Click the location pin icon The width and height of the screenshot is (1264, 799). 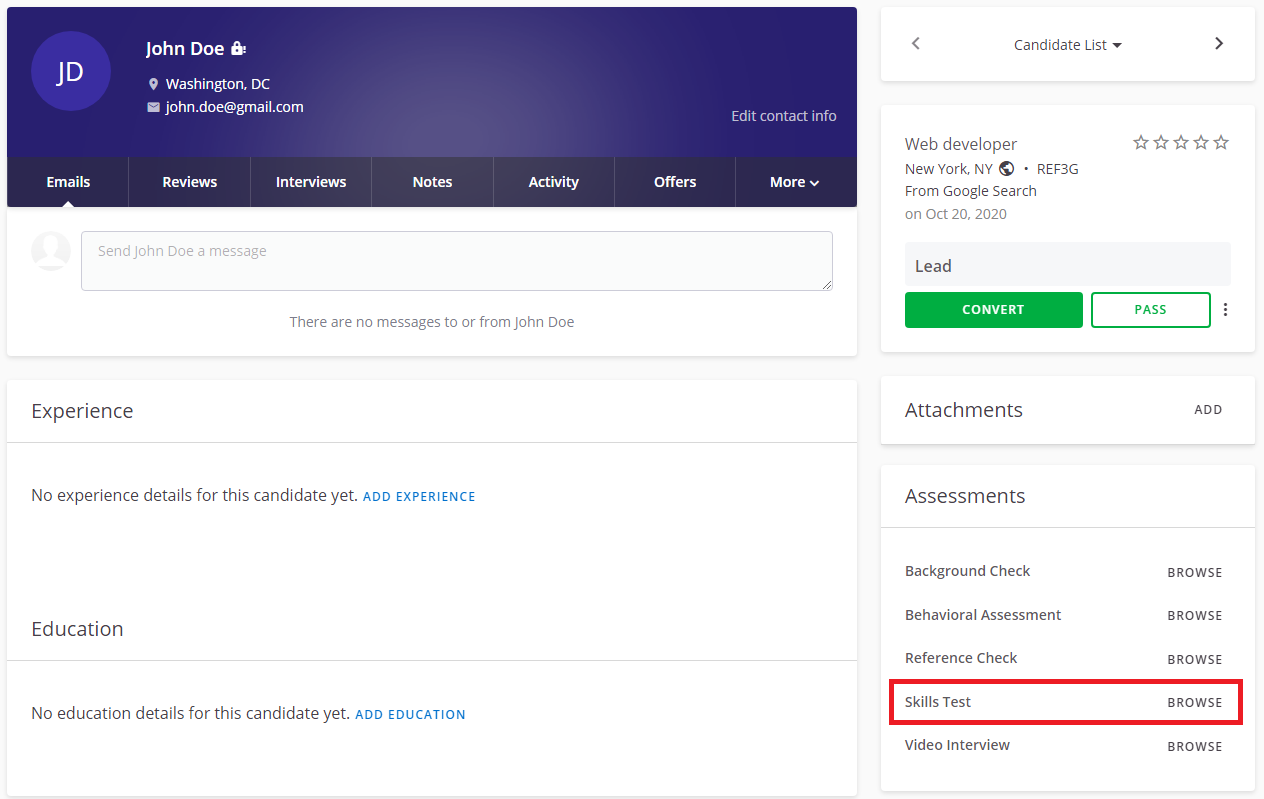pyautogui.click(x=153, y=84)
